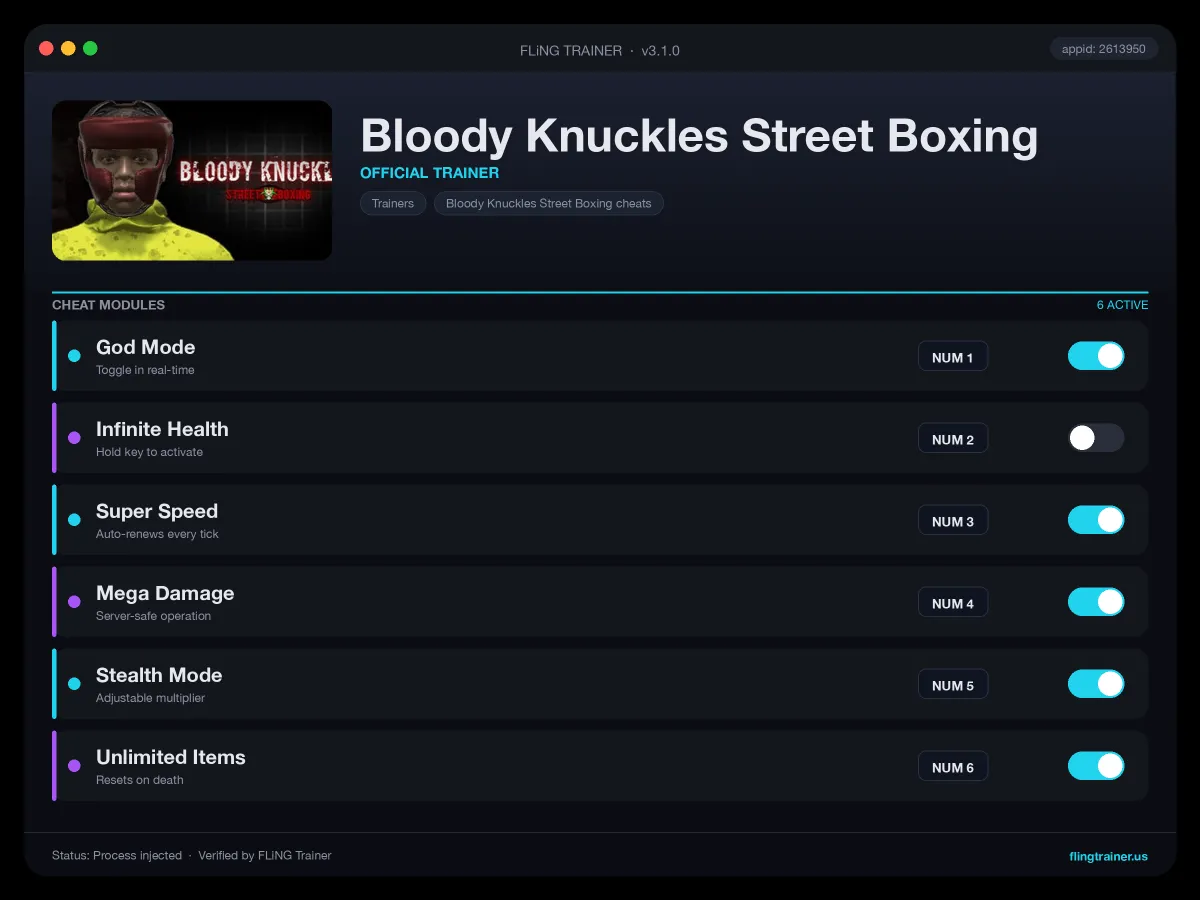Click the green window zoom button

[x=90, y=48]
